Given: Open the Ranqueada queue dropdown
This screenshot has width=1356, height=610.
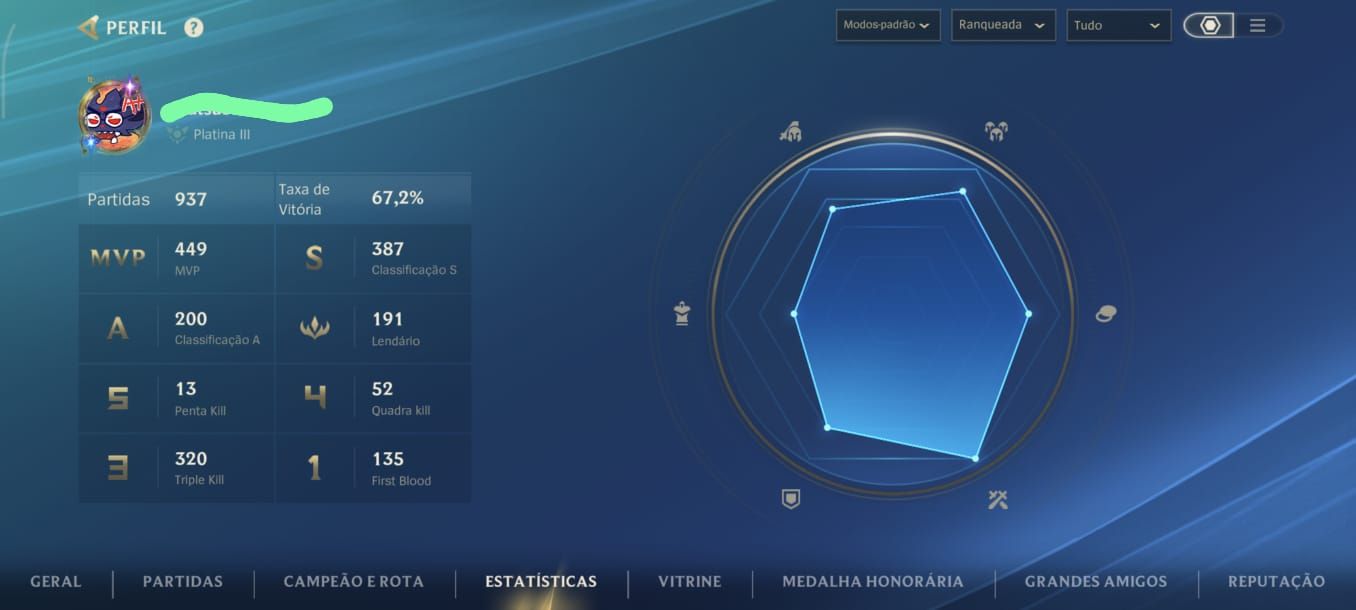Looking at the screenshot, I should pos(1003,25).
